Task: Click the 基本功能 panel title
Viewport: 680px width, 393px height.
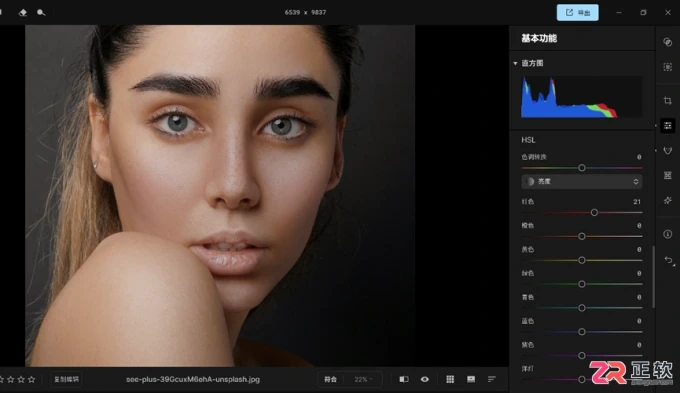Action: [539, 39]
